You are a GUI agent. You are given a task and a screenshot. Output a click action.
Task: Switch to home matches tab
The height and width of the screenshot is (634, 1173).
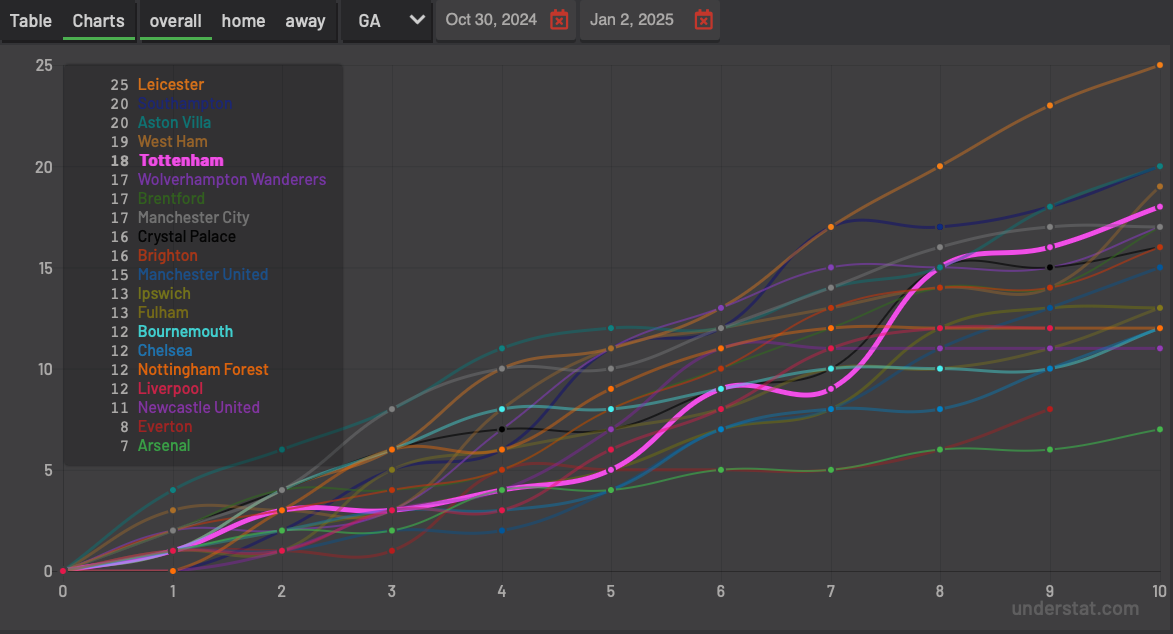[243, 21]
